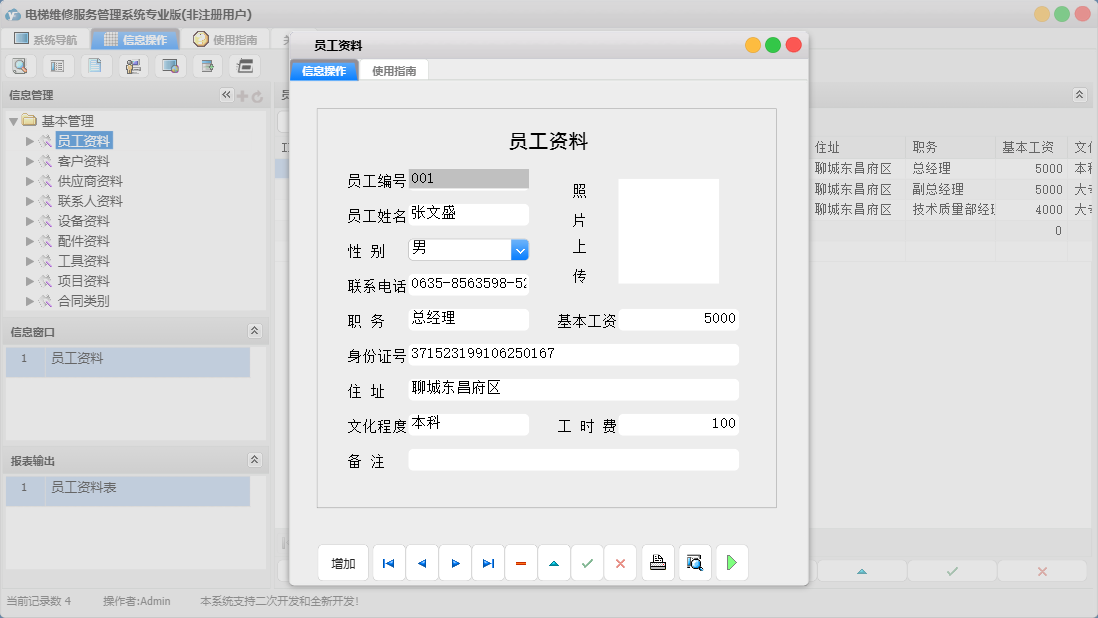The width and height of the screenshot is (1098, 618).
Task: Expand the 设备资料 tree item
Action: (x=30, y=220)
